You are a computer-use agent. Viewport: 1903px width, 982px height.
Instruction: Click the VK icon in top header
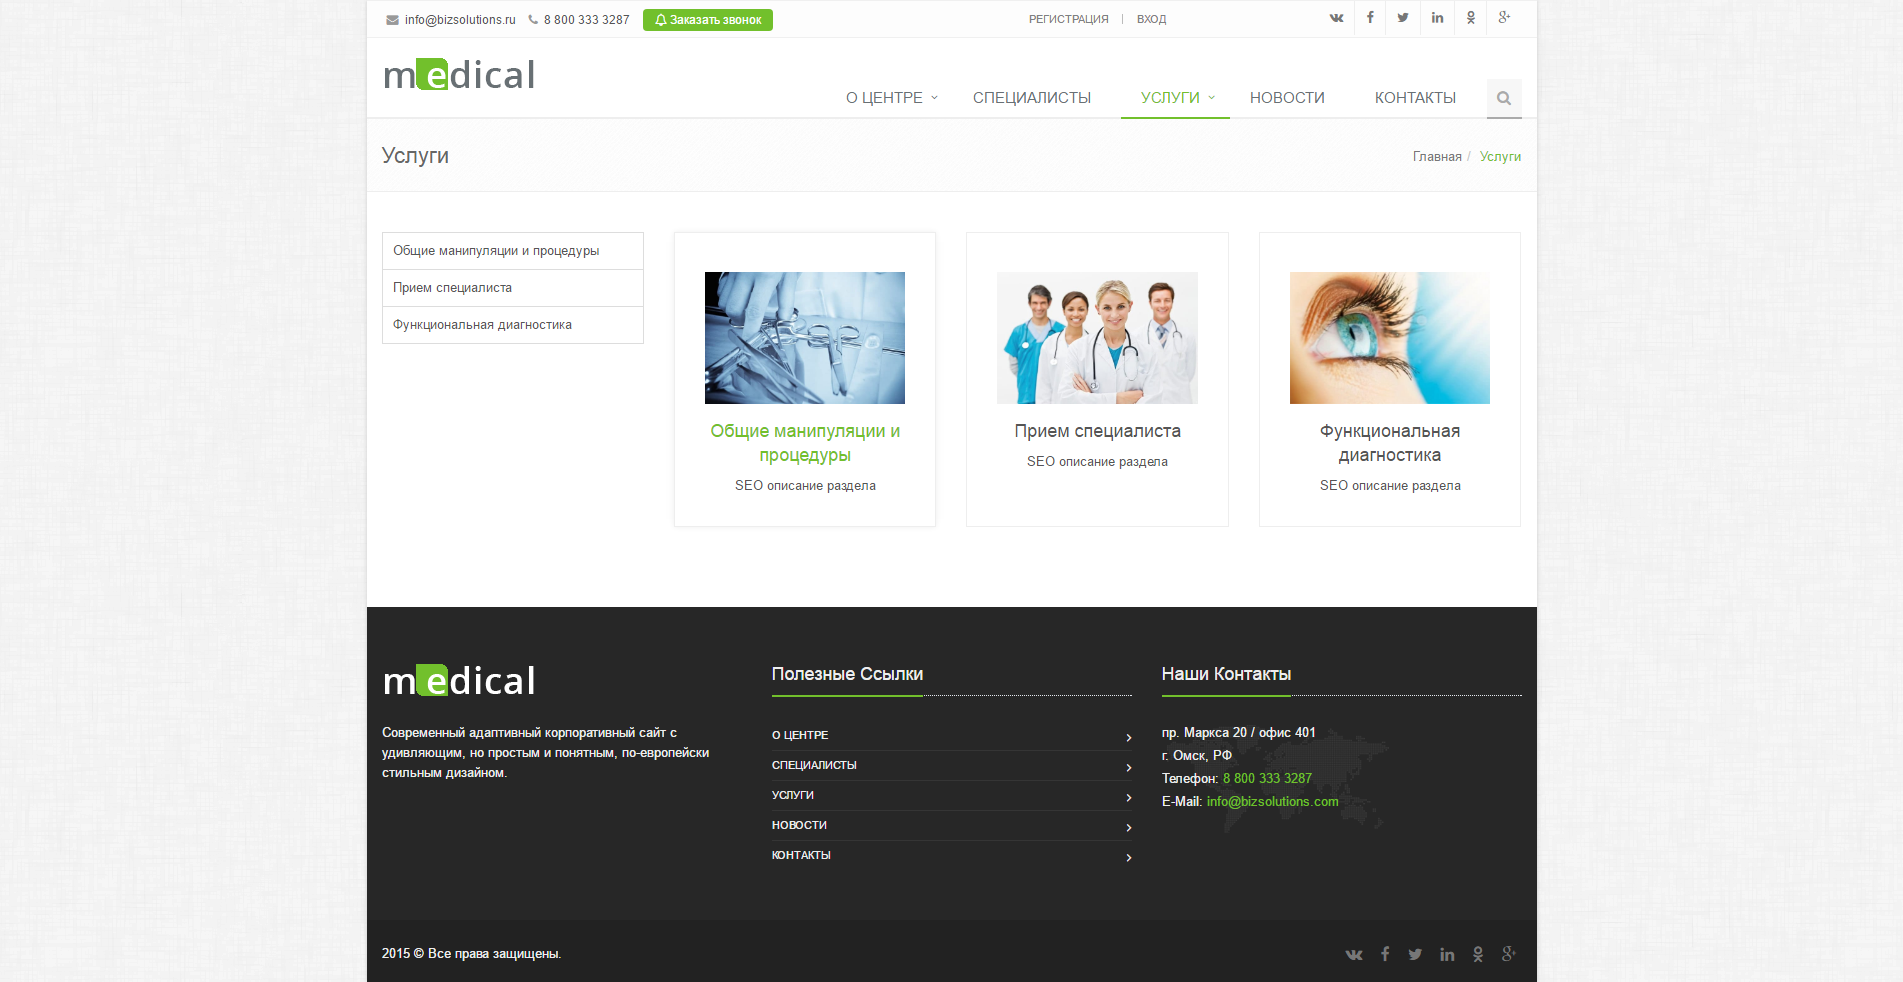pyautogui.click(x=1336, y=18)
